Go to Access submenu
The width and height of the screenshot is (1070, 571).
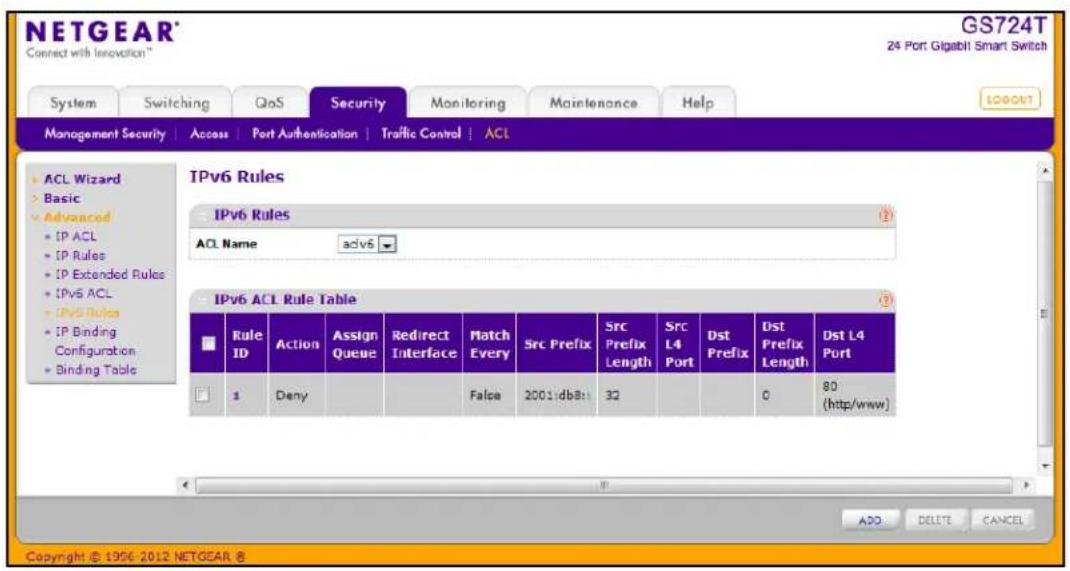pyautogui.click(x=209, y=134)
